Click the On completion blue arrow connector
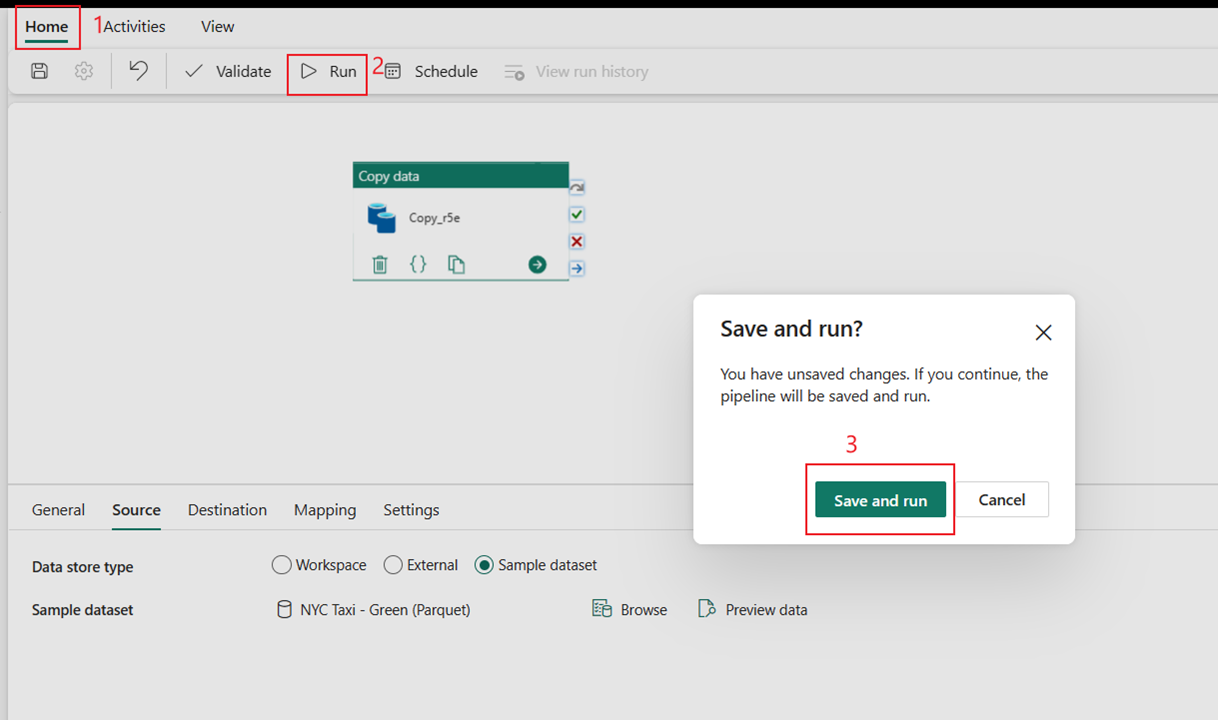This screenshot has width=1218, height=720. pyautogui.click(x=577, y=268)
